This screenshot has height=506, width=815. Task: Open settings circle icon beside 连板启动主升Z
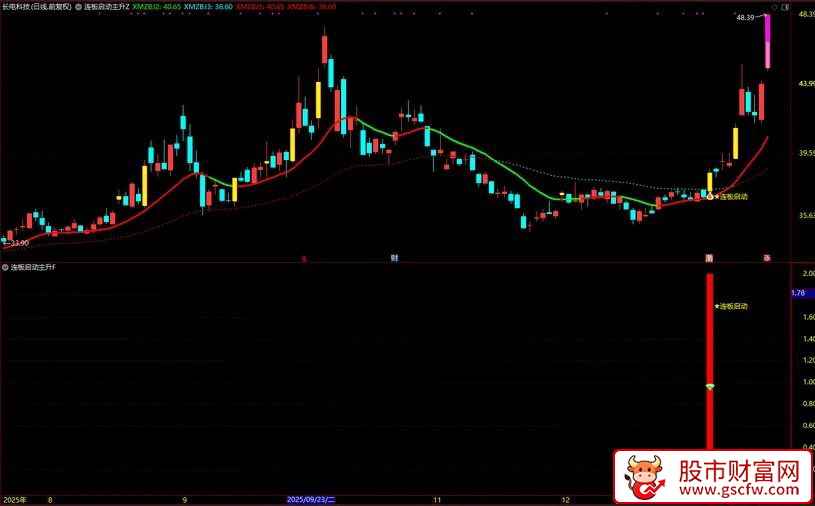[78, 7]
